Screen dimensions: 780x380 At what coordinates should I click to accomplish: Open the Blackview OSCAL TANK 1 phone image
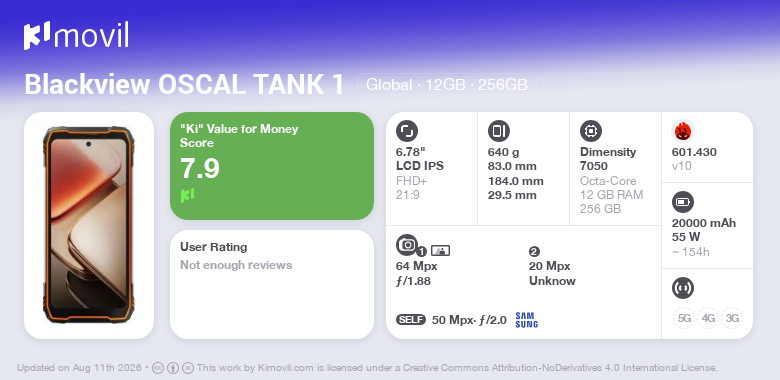(x=89, y=225)
